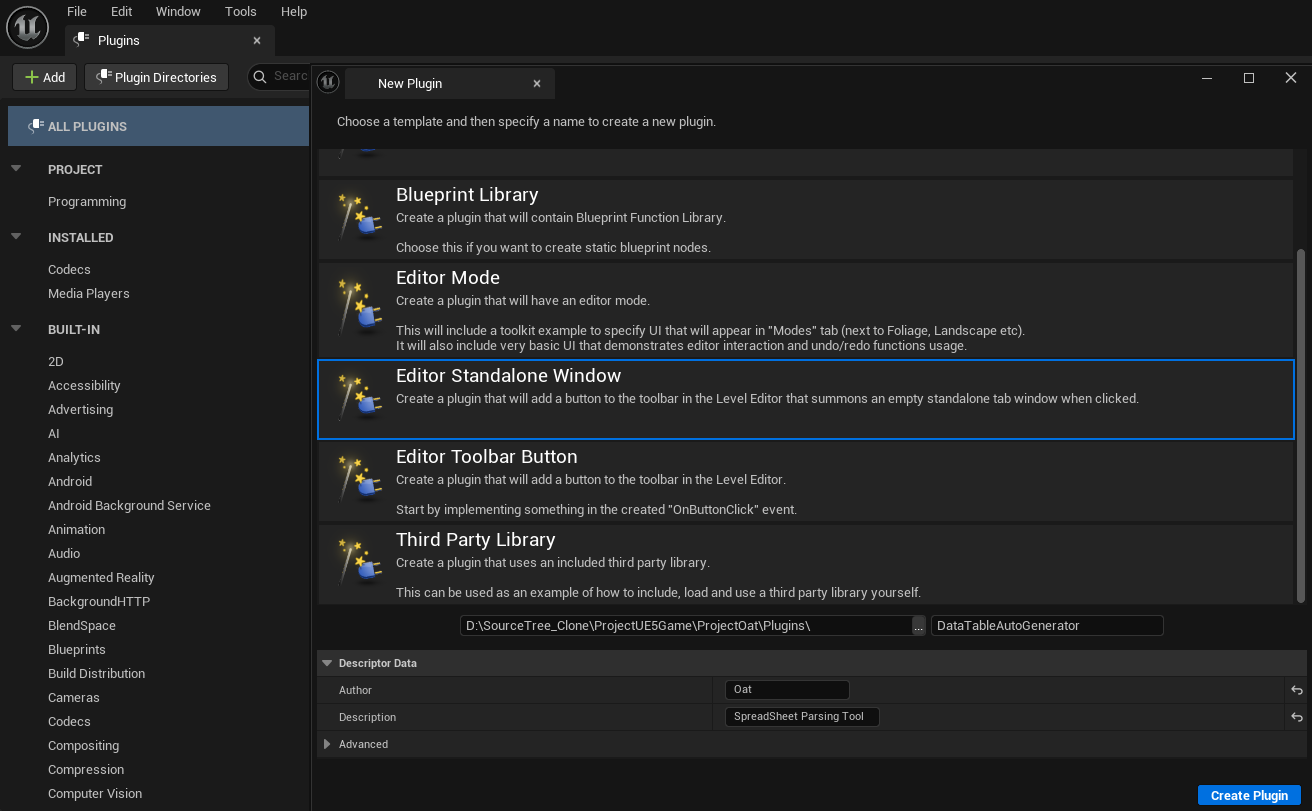Viewport: 1312px width, 811px height.
Task: Select Media Players category
Action: 89,293
